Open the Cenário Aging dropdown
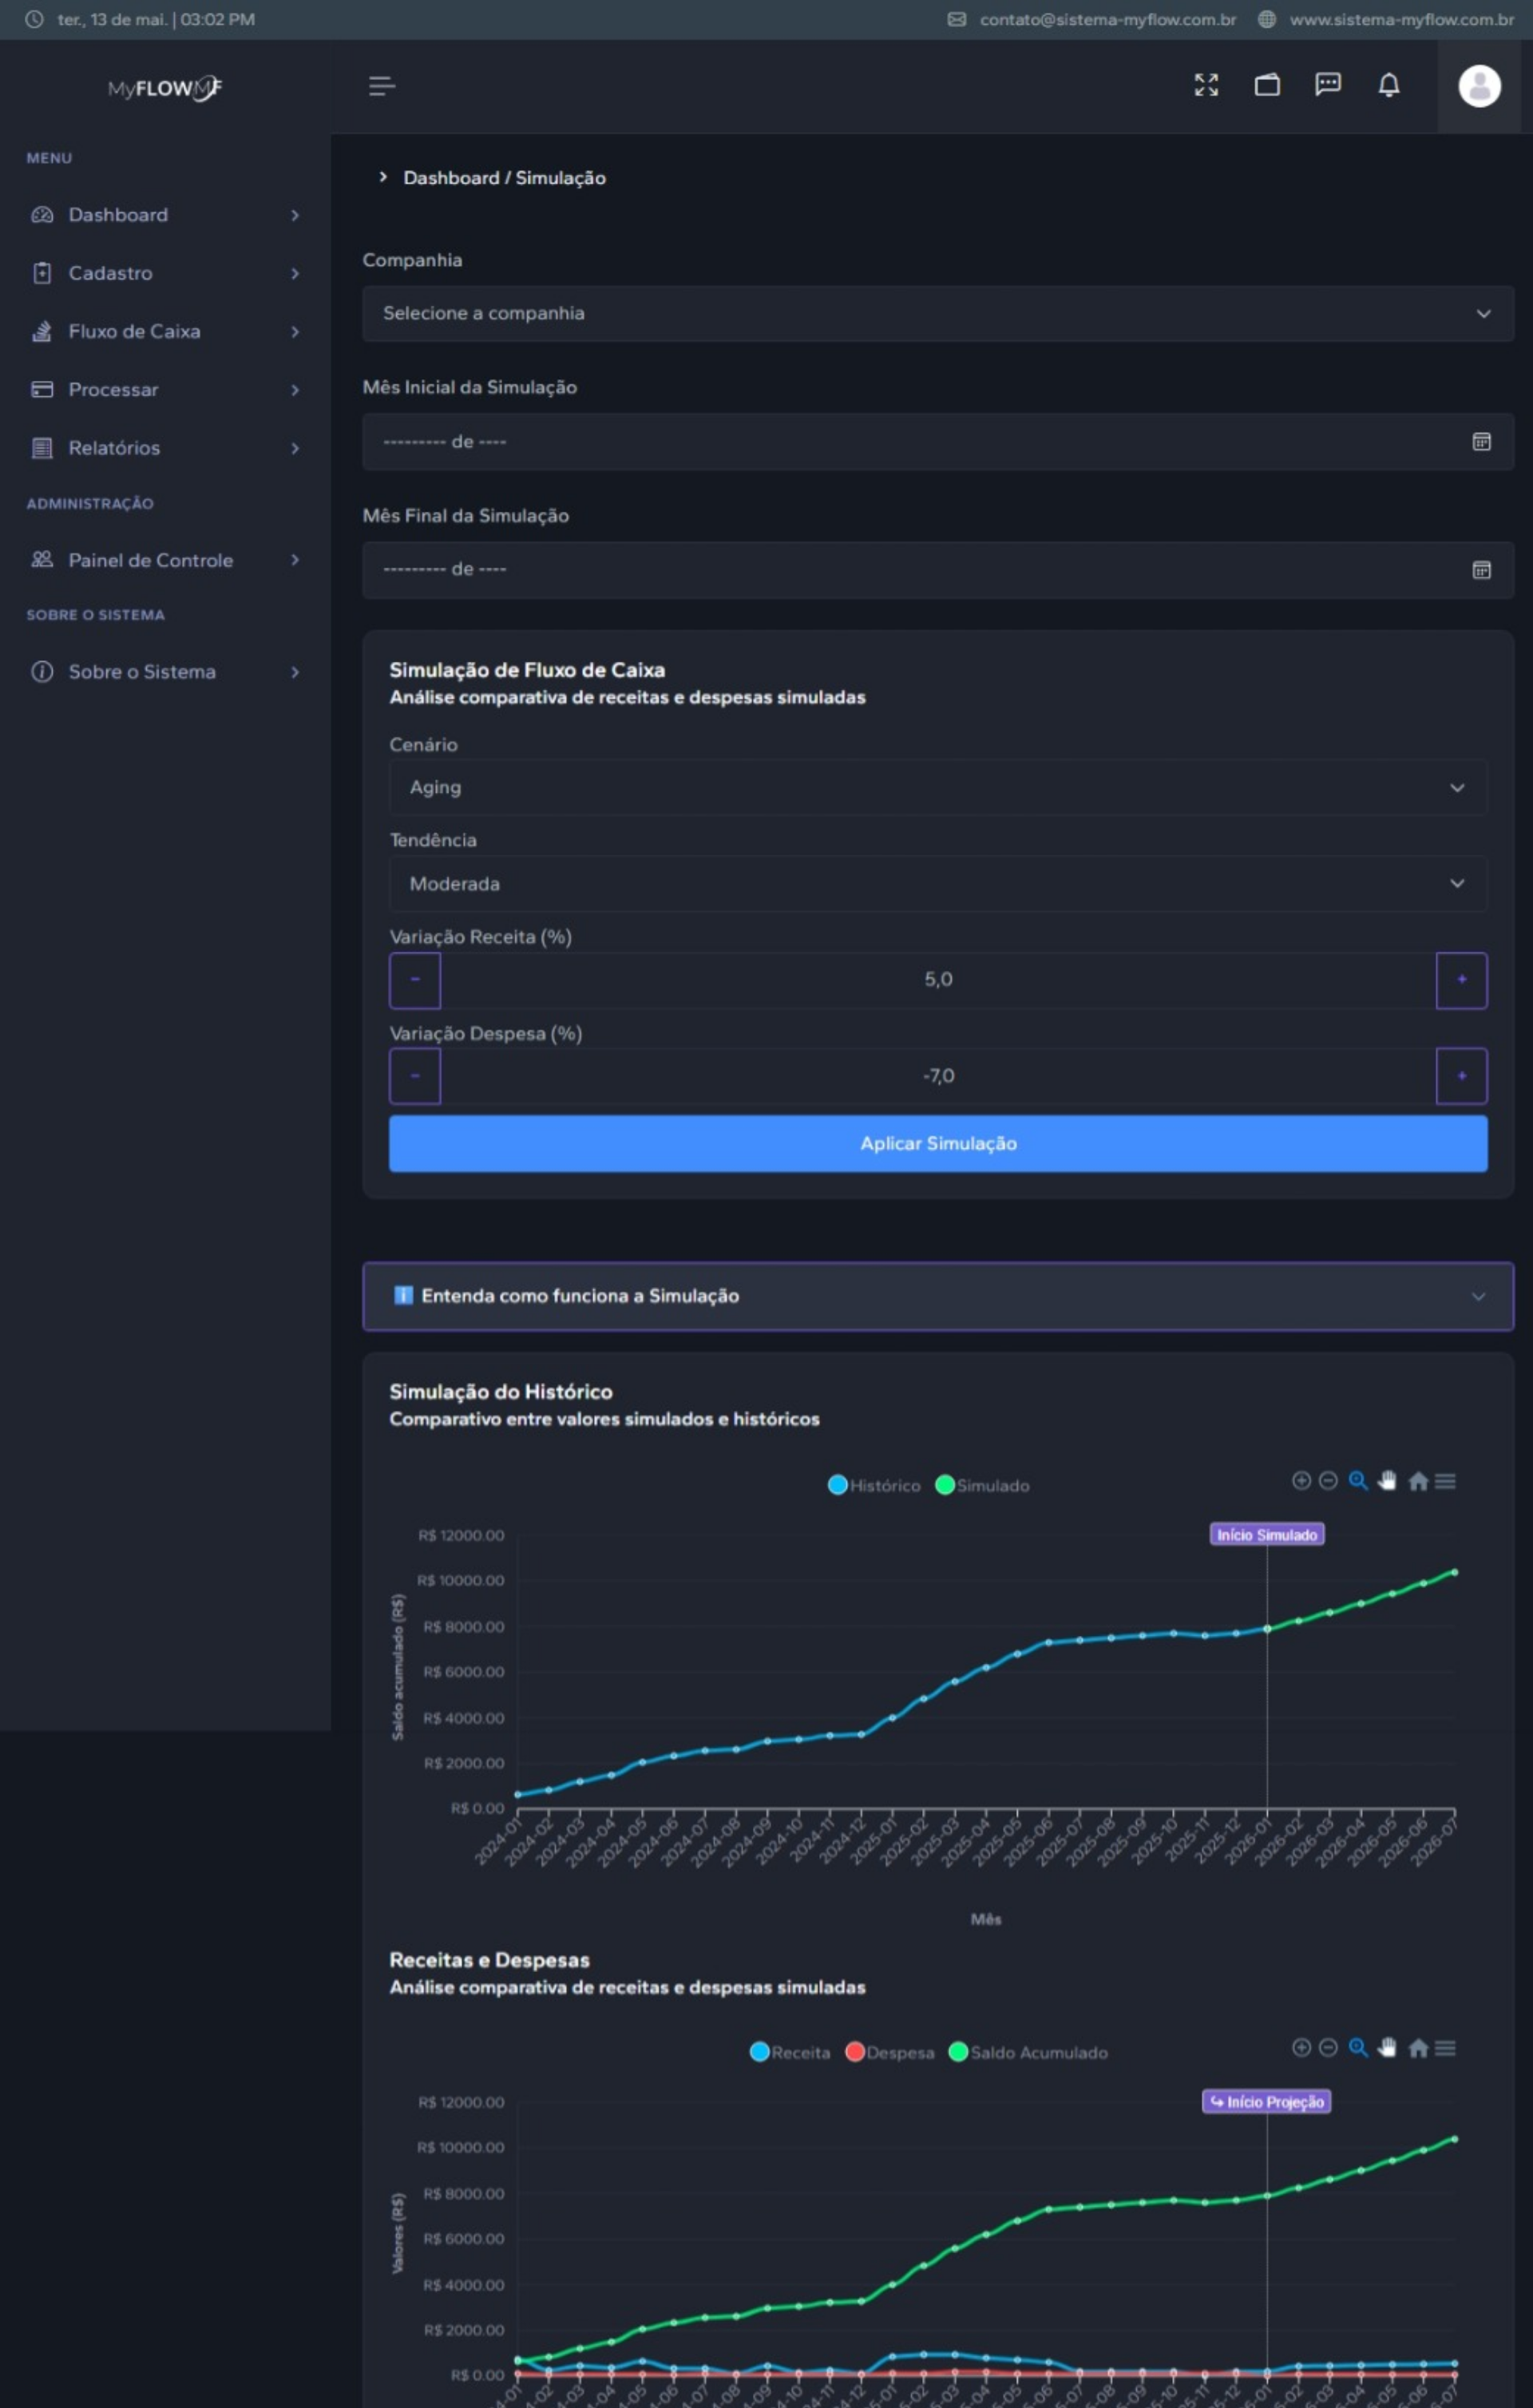 (937, 788)
